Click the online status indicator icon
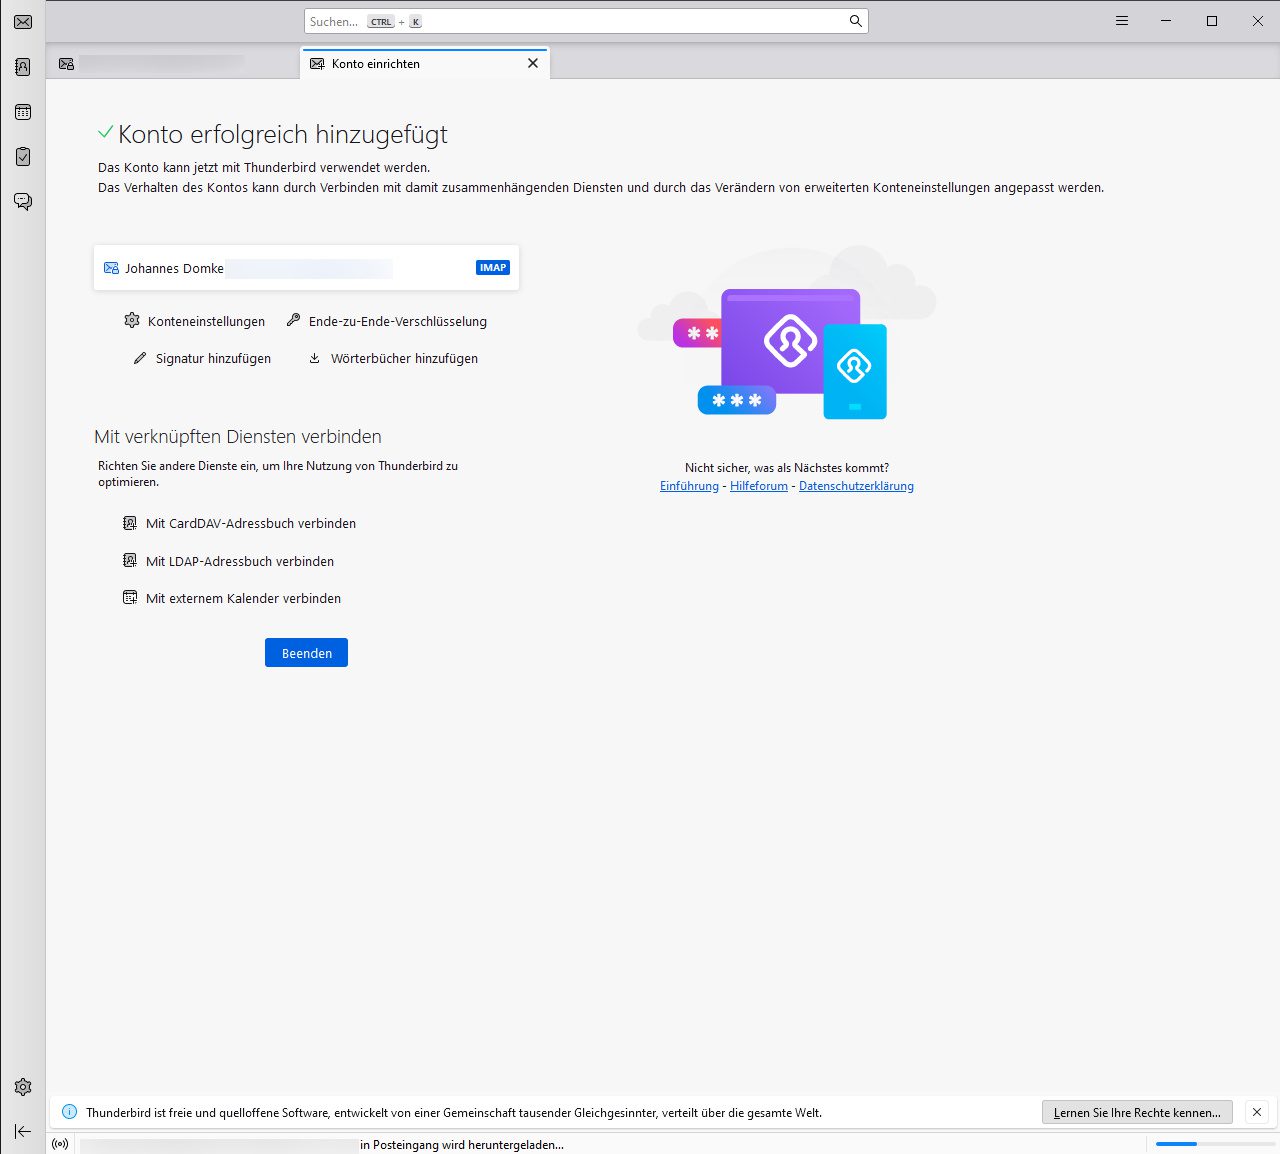The image size is (1280, 1154). (x=60, y=1144)
